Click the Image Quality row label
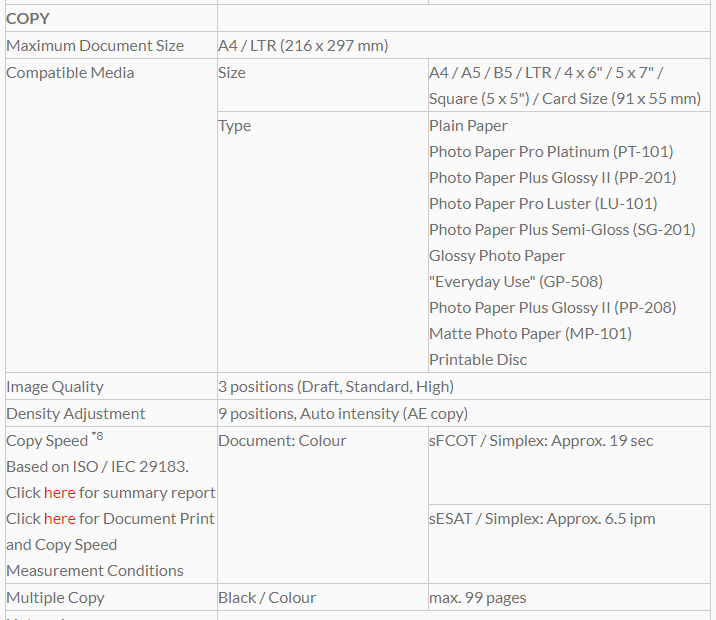The width and height of the screenshot is (716, 620). pos(55,386)
